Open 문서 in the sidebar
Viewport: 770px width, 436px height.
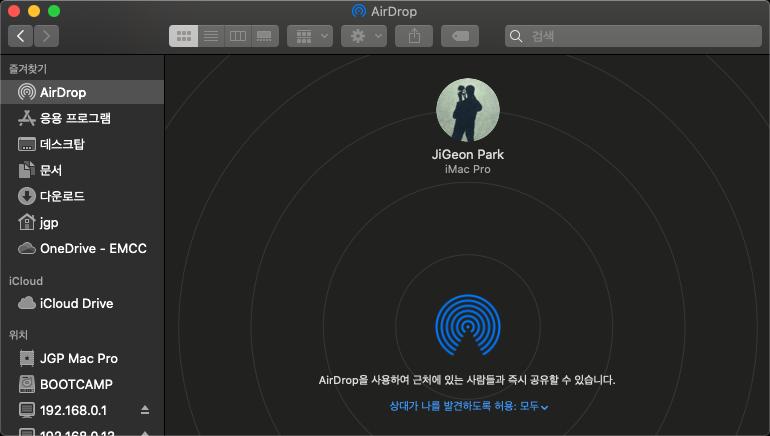tap(82, 170)
